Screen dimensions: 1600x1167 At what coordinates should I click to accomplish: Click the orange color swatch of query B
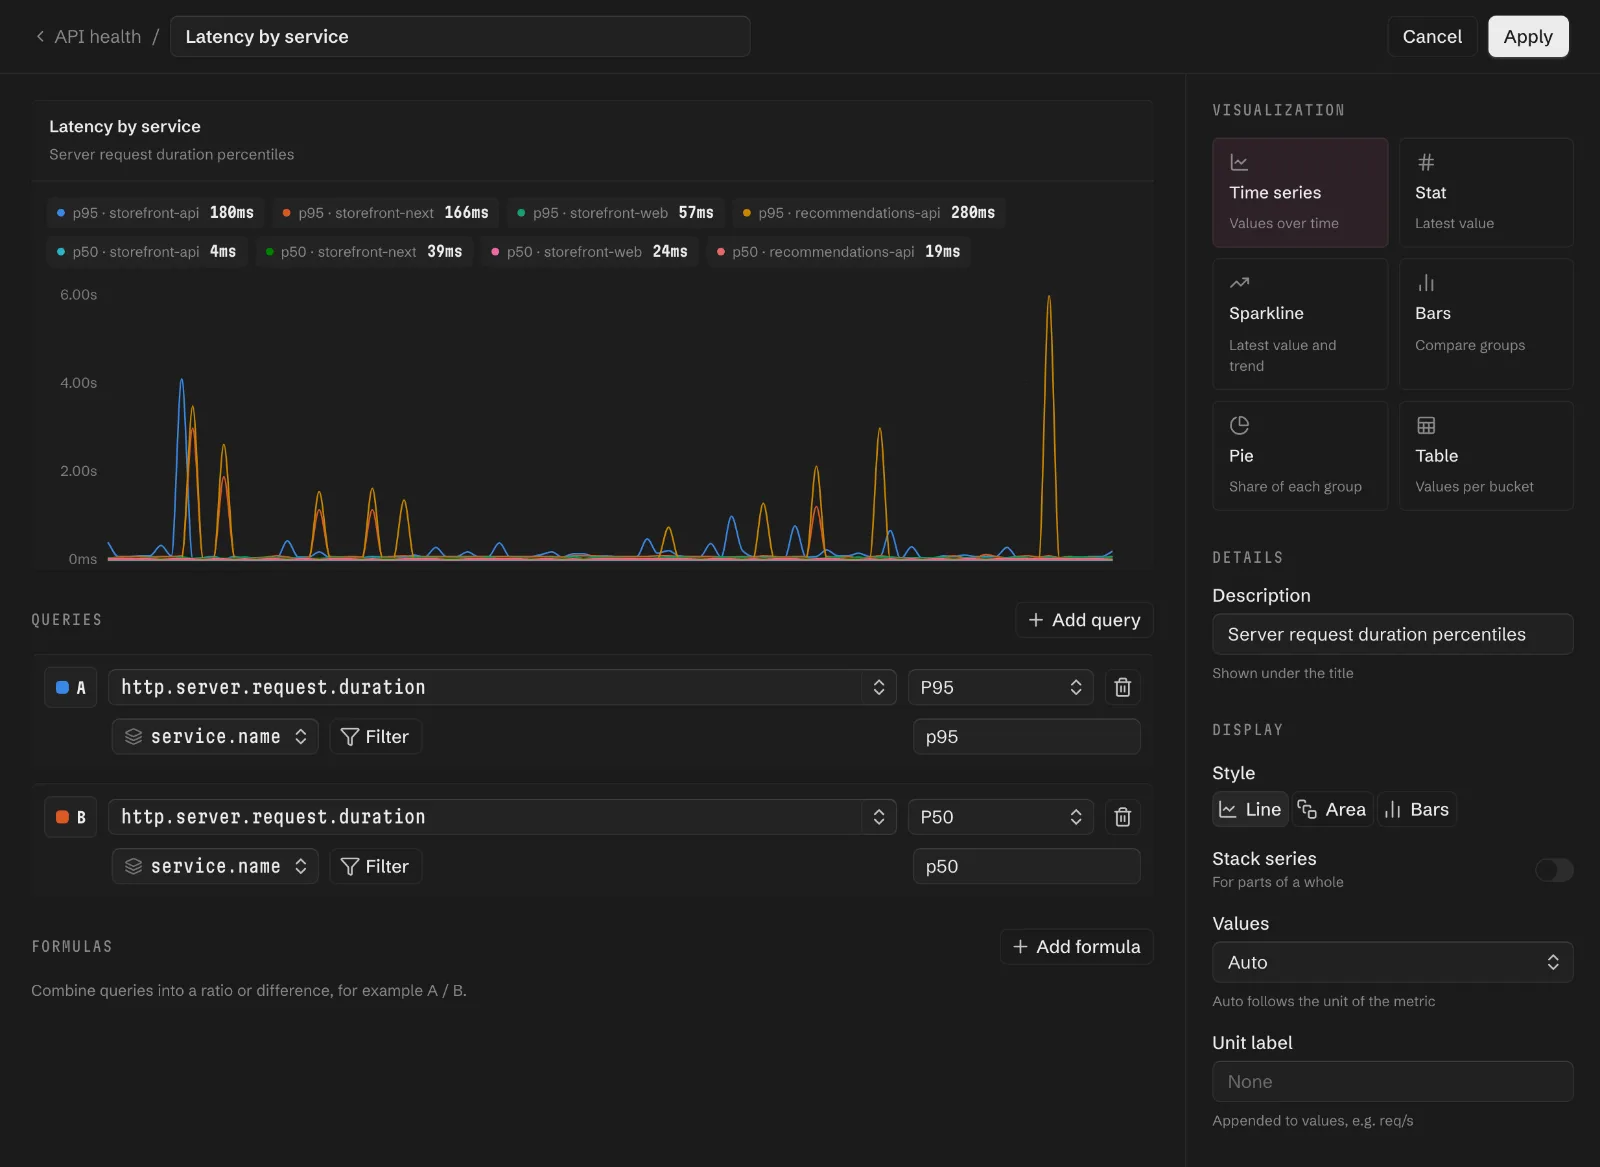[x=62, y=817]
